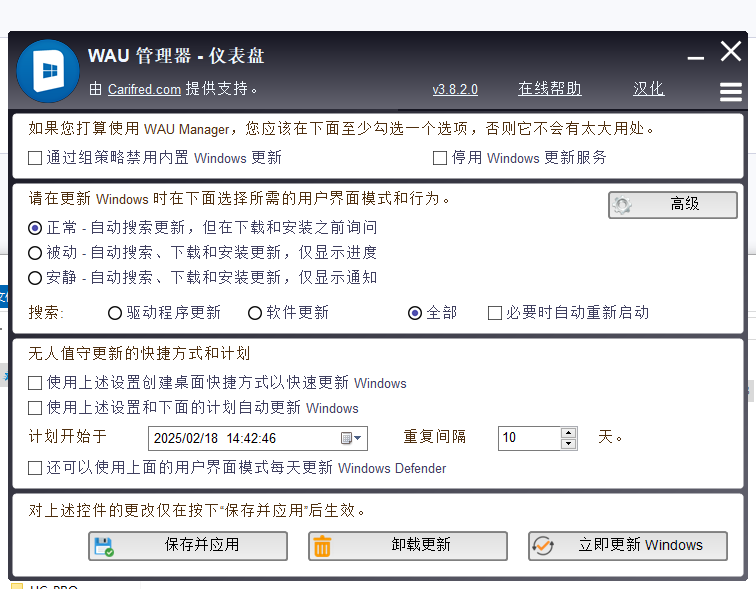Toggle 必要时自动重新启动 checkbox

point(495,313)
